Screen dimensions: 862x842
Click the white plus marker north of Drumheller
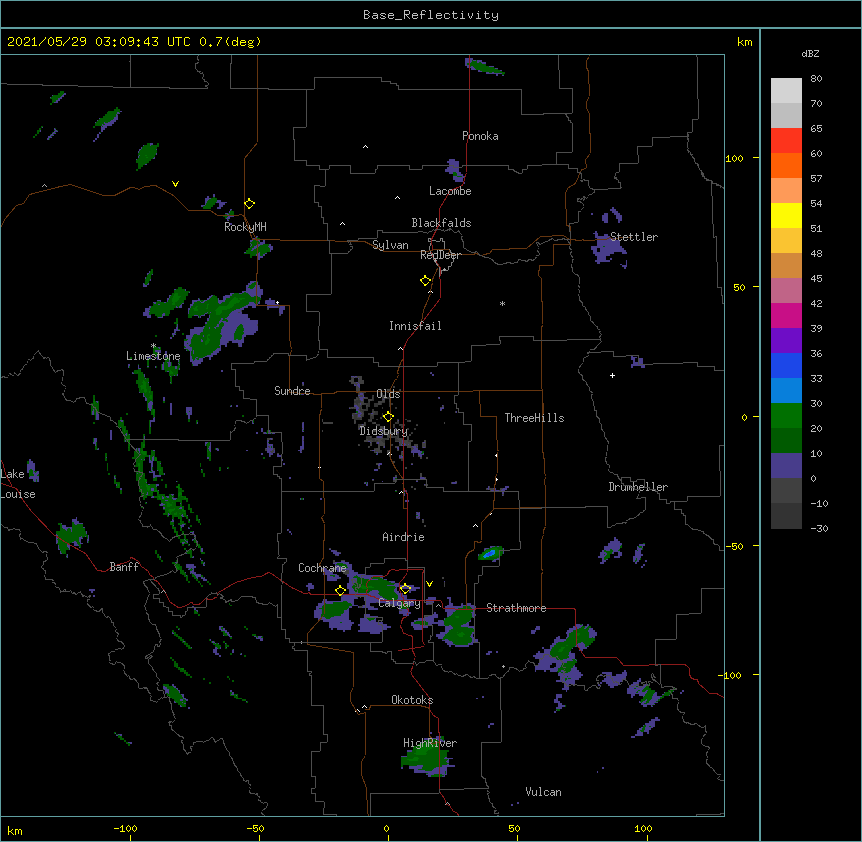tap(612, 375)
